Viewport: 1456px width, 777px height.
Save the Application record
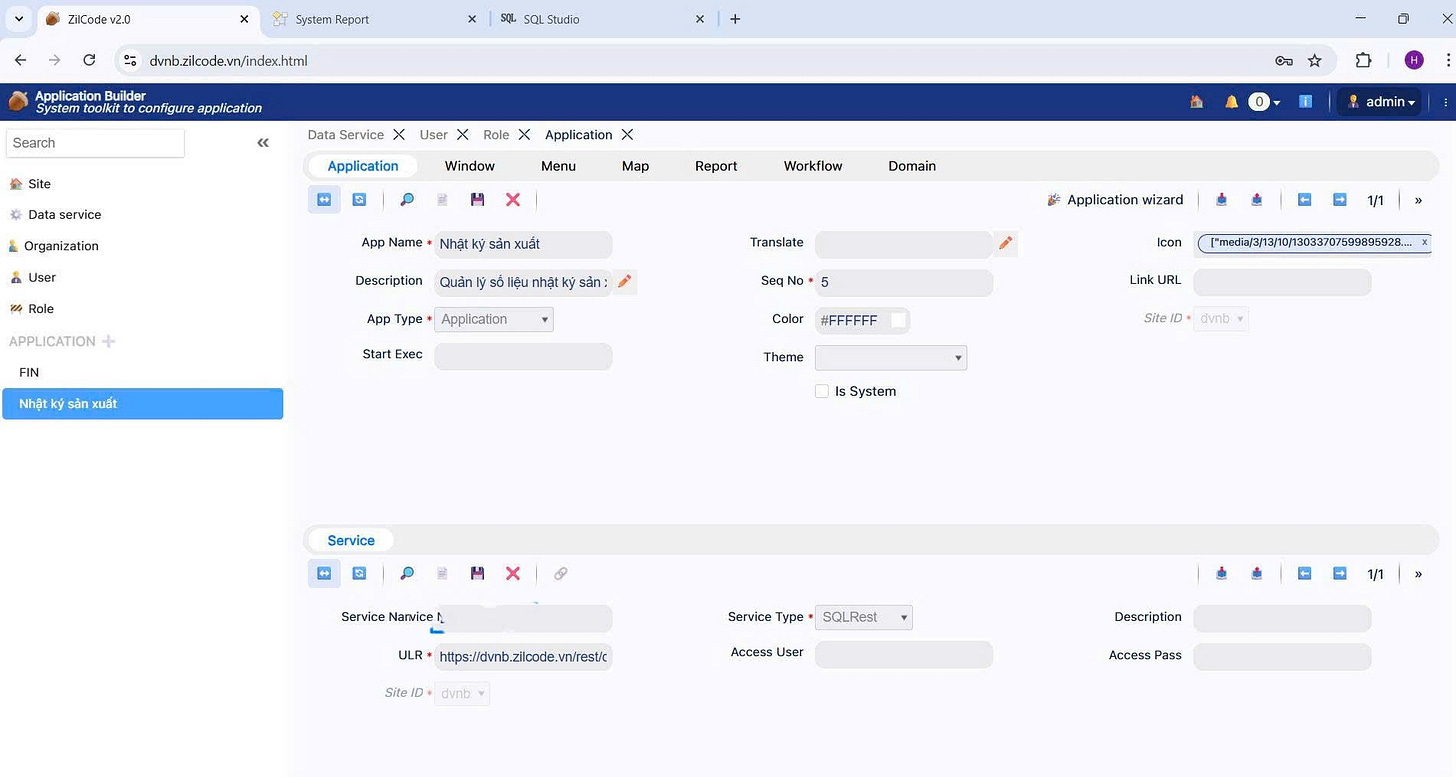point(477,200)
